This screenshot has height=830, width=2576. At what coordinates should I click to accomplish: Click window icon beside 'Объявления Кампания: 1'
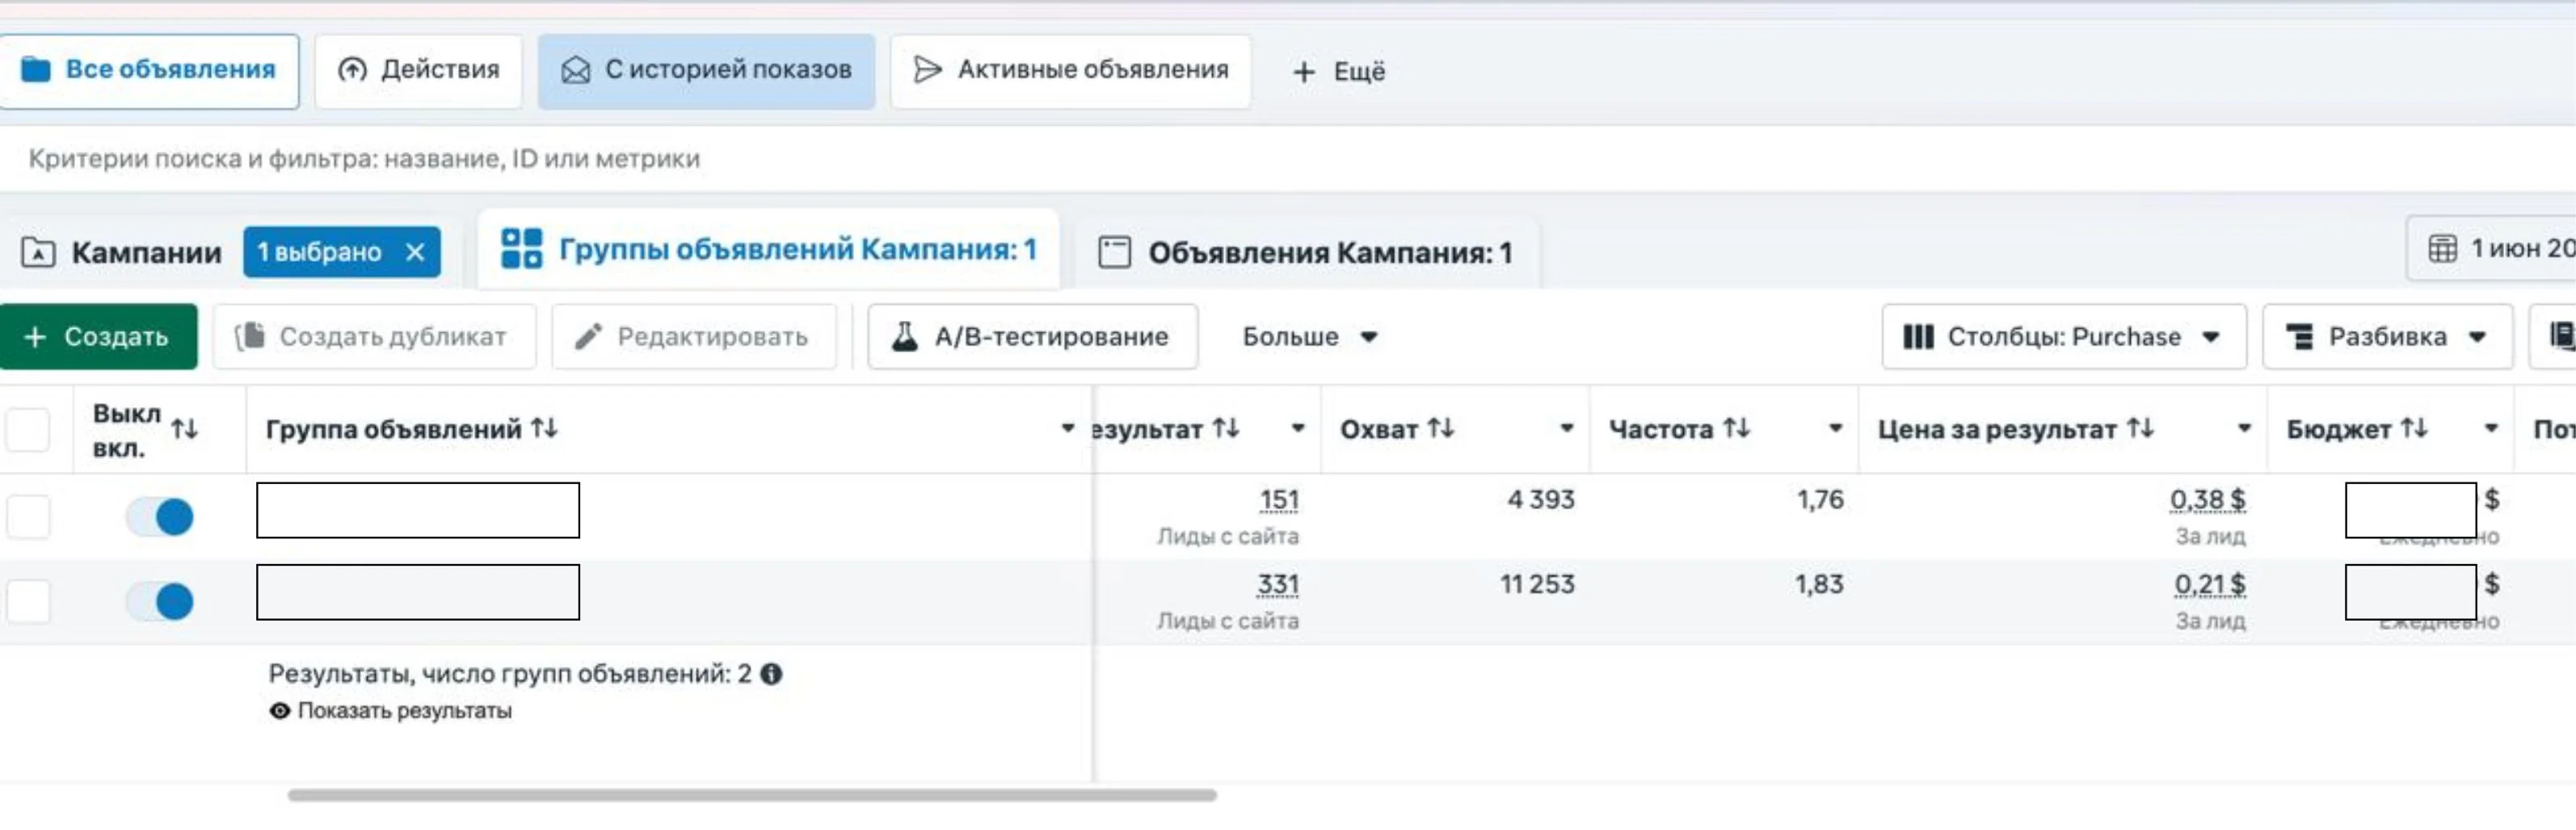(1114, 252)
